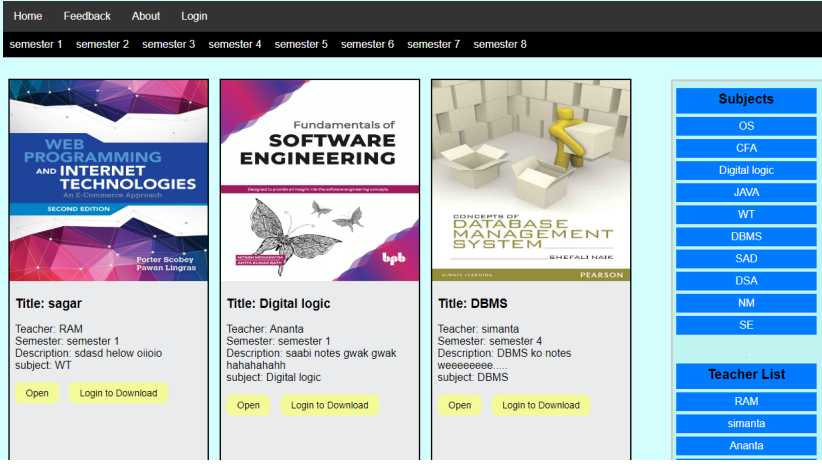Click the Teacher List sidebar header
Image resolution: width=822 pixels, height=466 pixels.
point(746,375)
